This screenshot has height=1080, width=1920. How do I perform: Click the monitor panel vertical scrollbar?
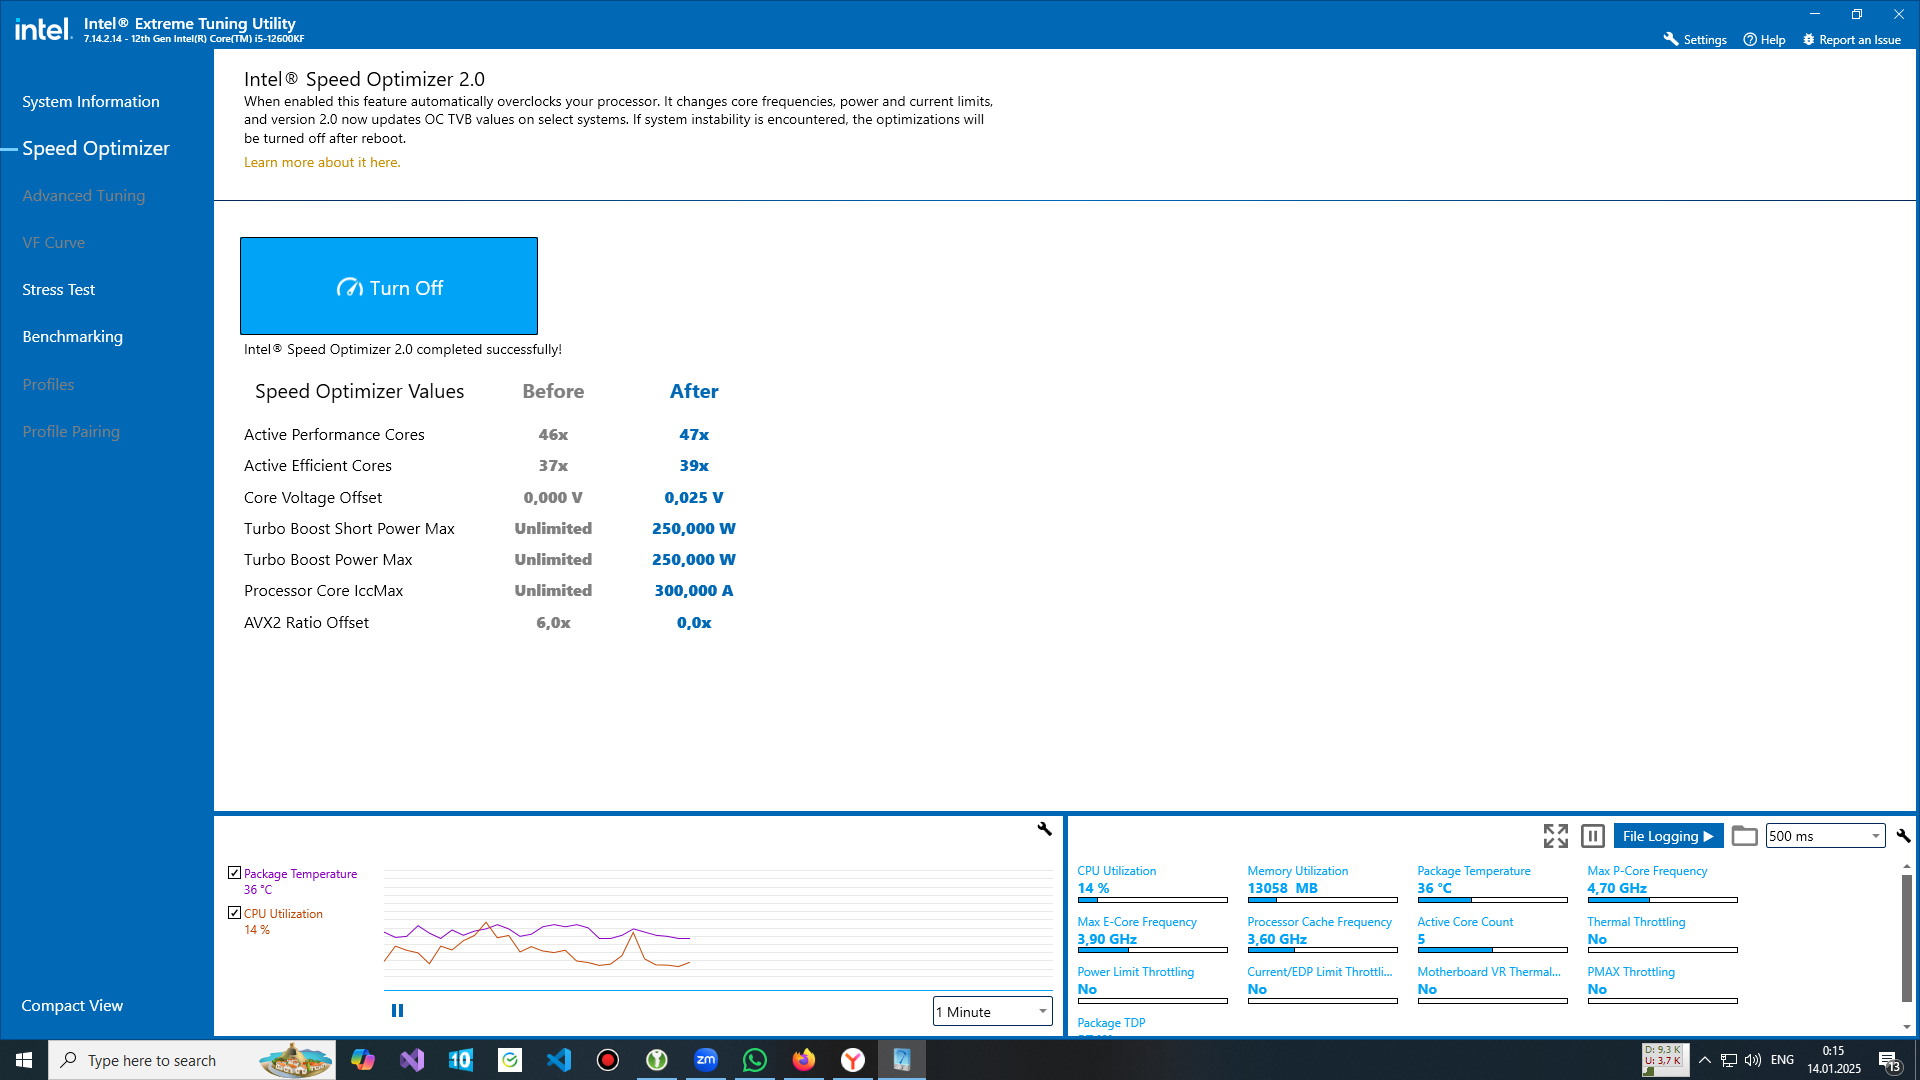(1906, 940)
